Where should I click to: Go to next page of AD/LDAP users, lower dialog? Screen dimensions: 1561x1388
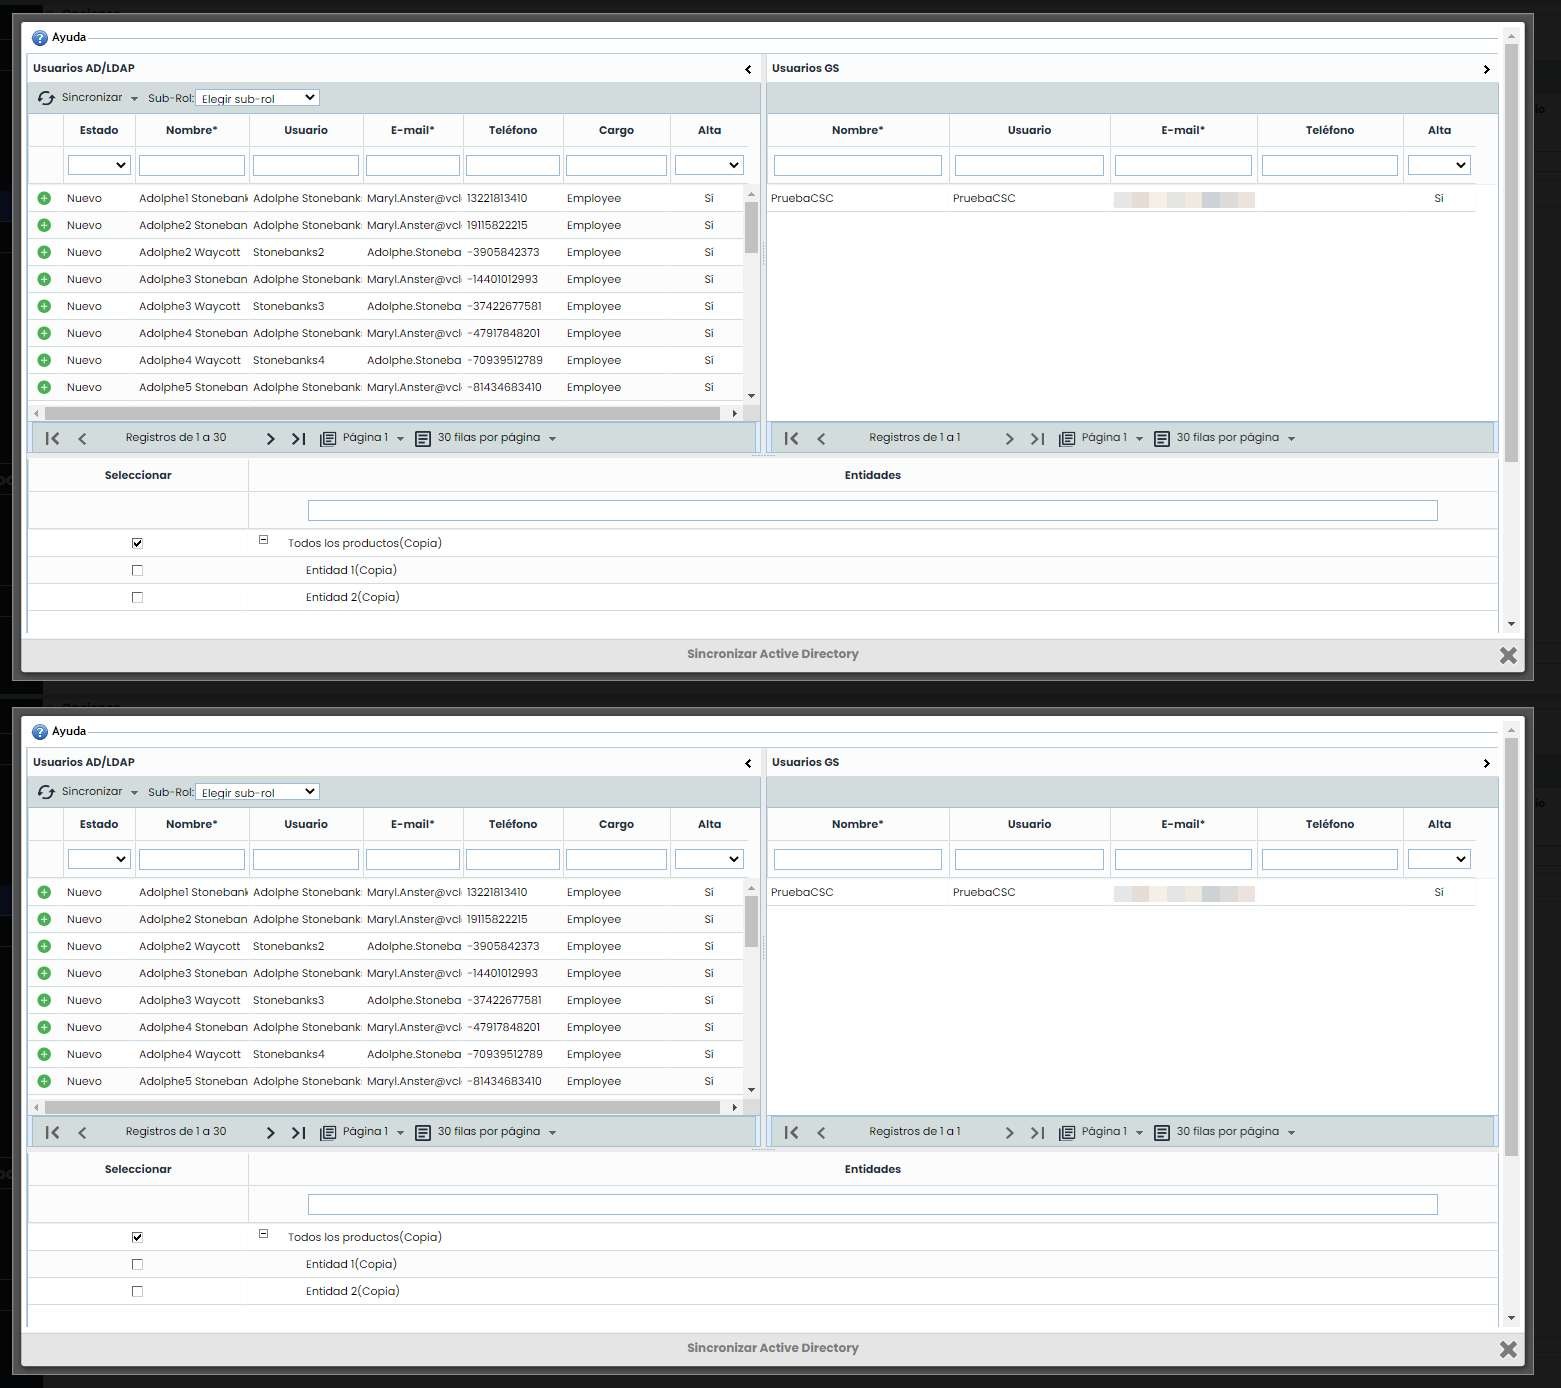pos(270,1132)
